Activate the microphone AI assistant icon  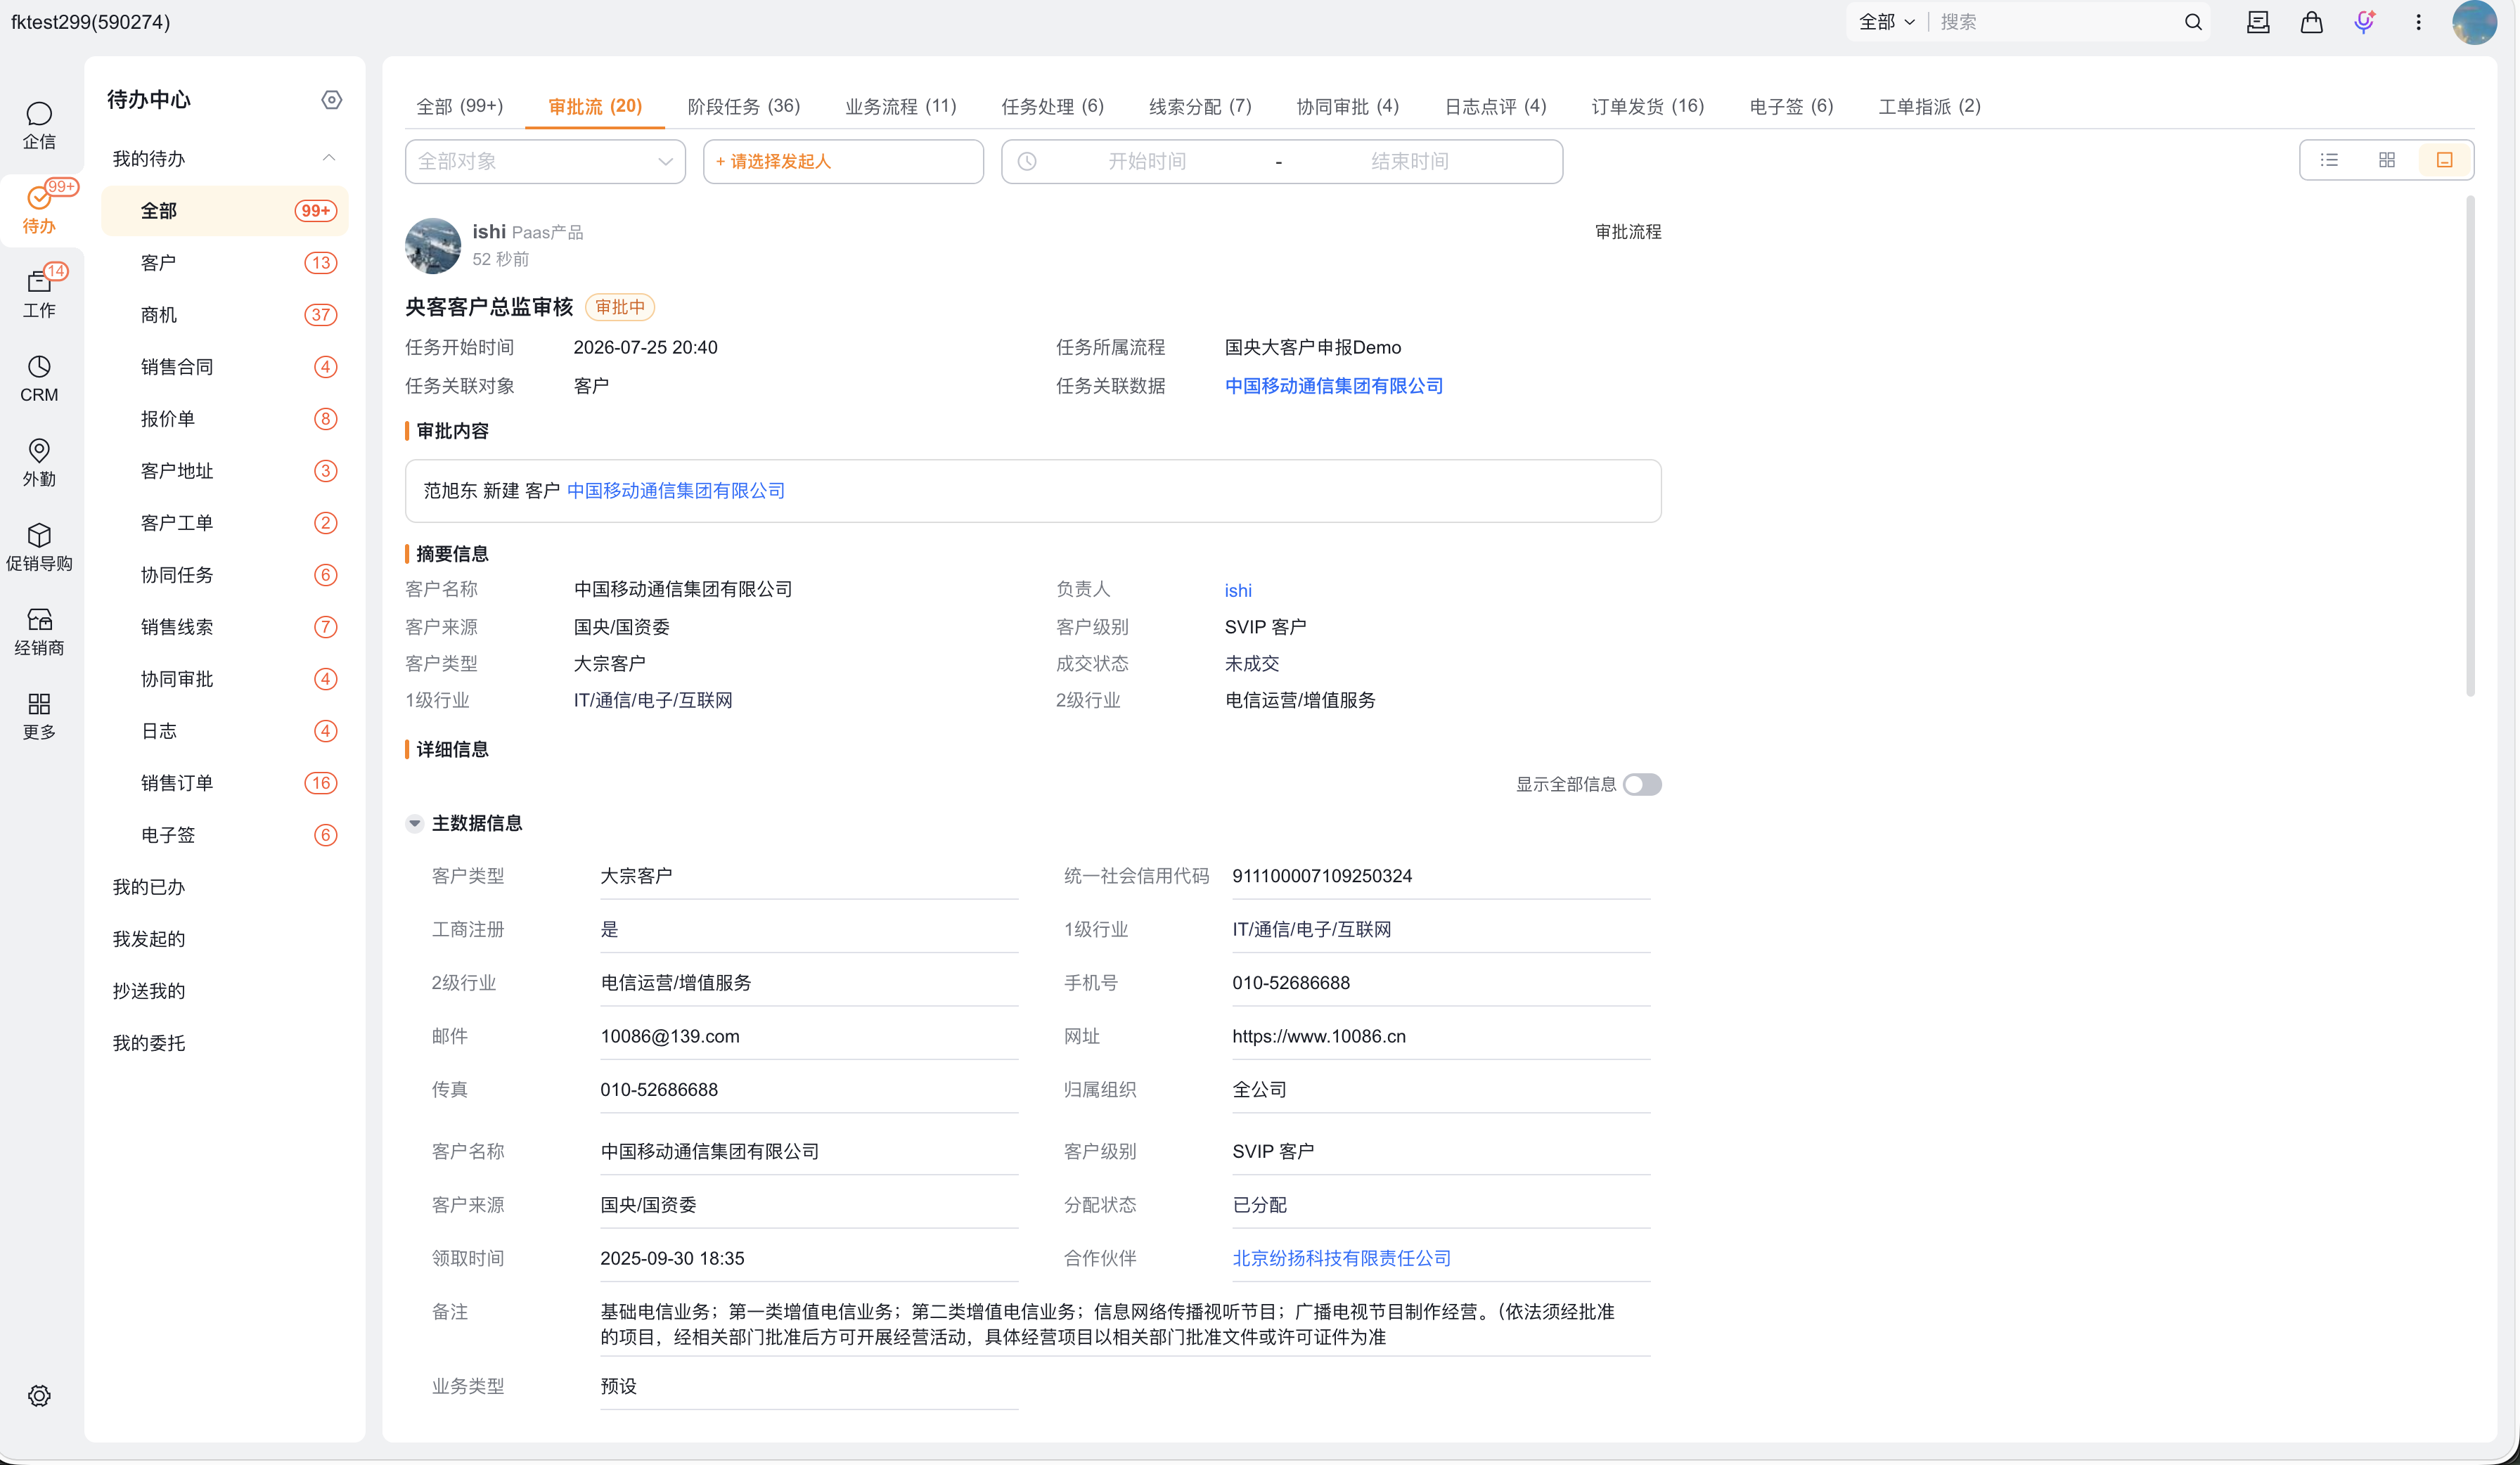(2364, 22)
